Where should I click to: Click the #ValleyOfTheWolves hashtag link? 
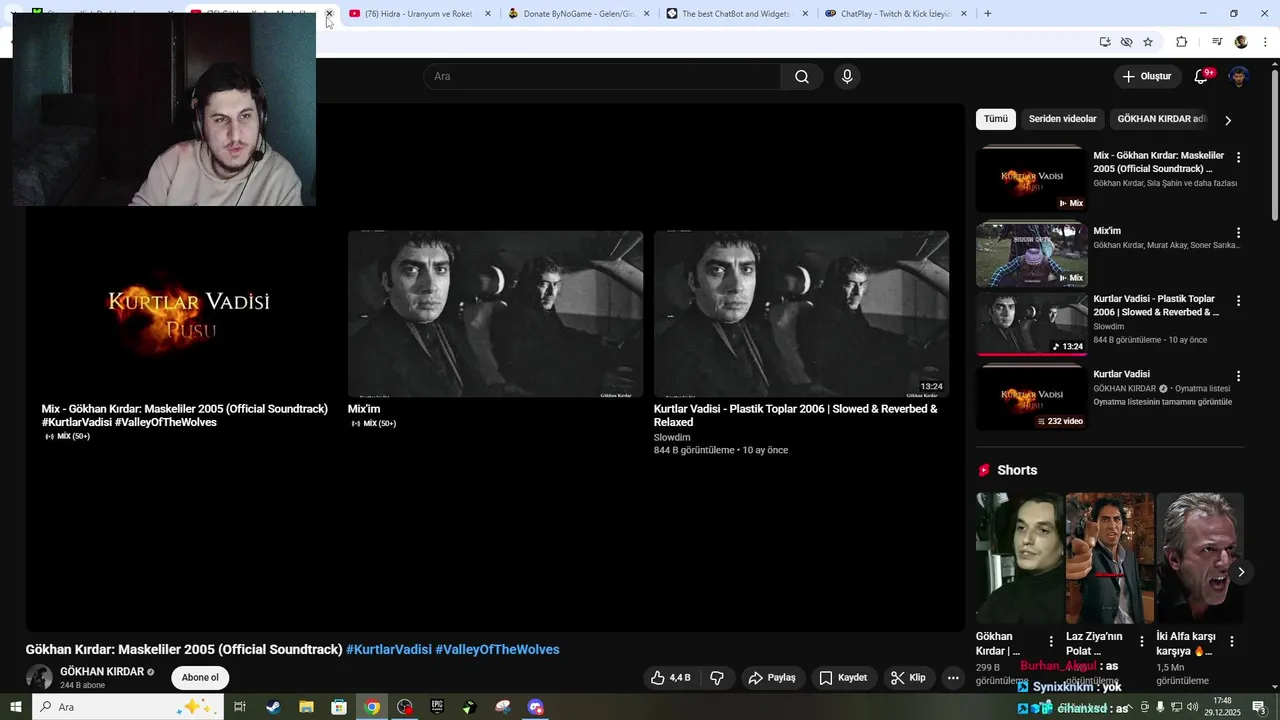tap(497, 650)
